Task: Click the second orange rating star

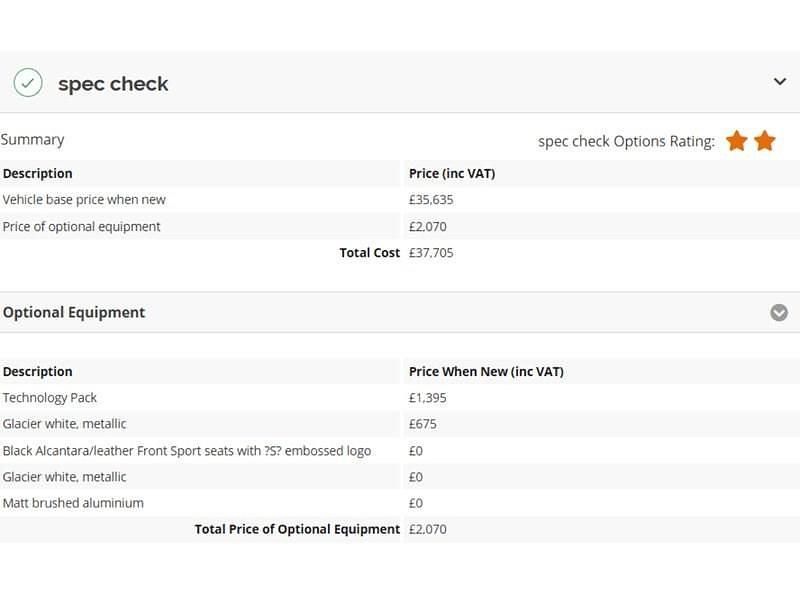Action: point(765,141)
